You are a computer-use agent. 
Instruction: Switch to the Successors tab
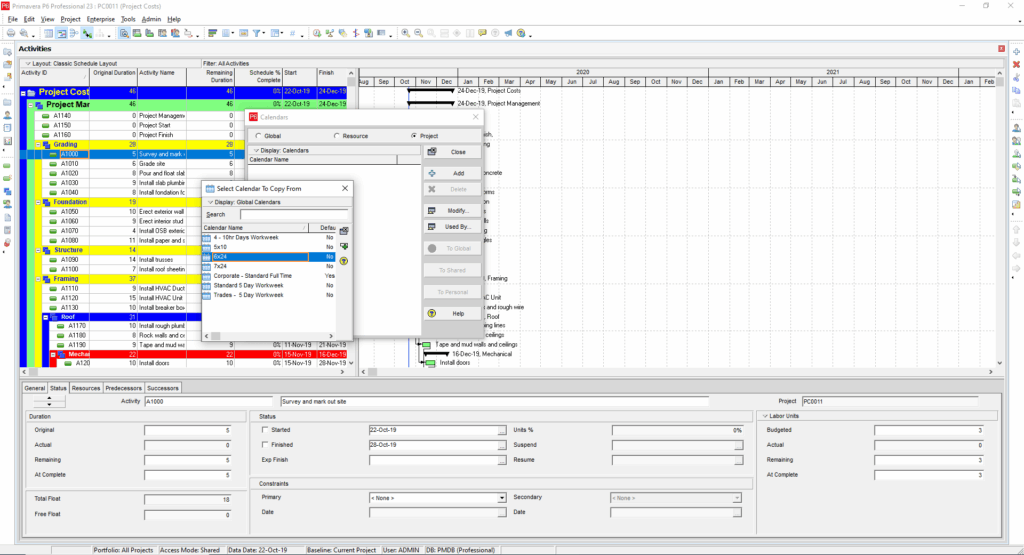[163, 388]
